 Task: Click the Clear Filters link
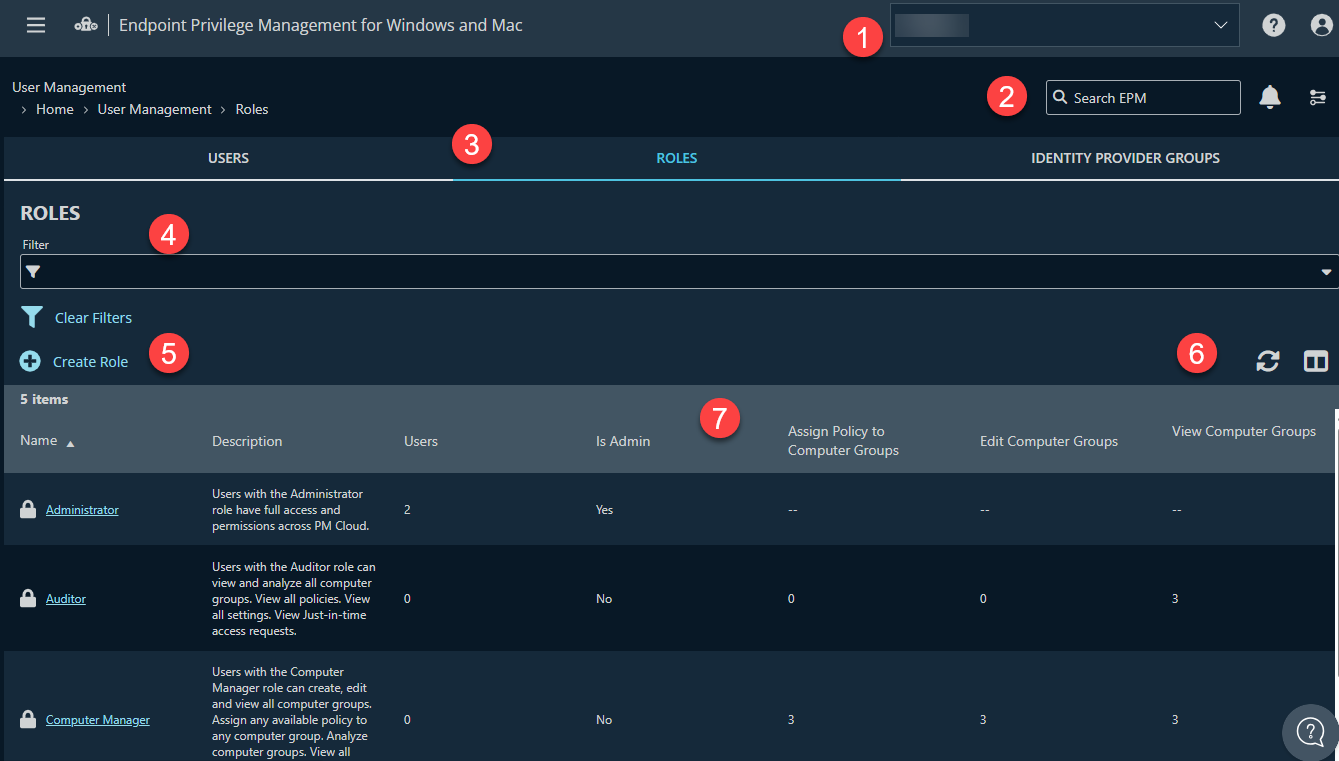(x=93, y=317)
